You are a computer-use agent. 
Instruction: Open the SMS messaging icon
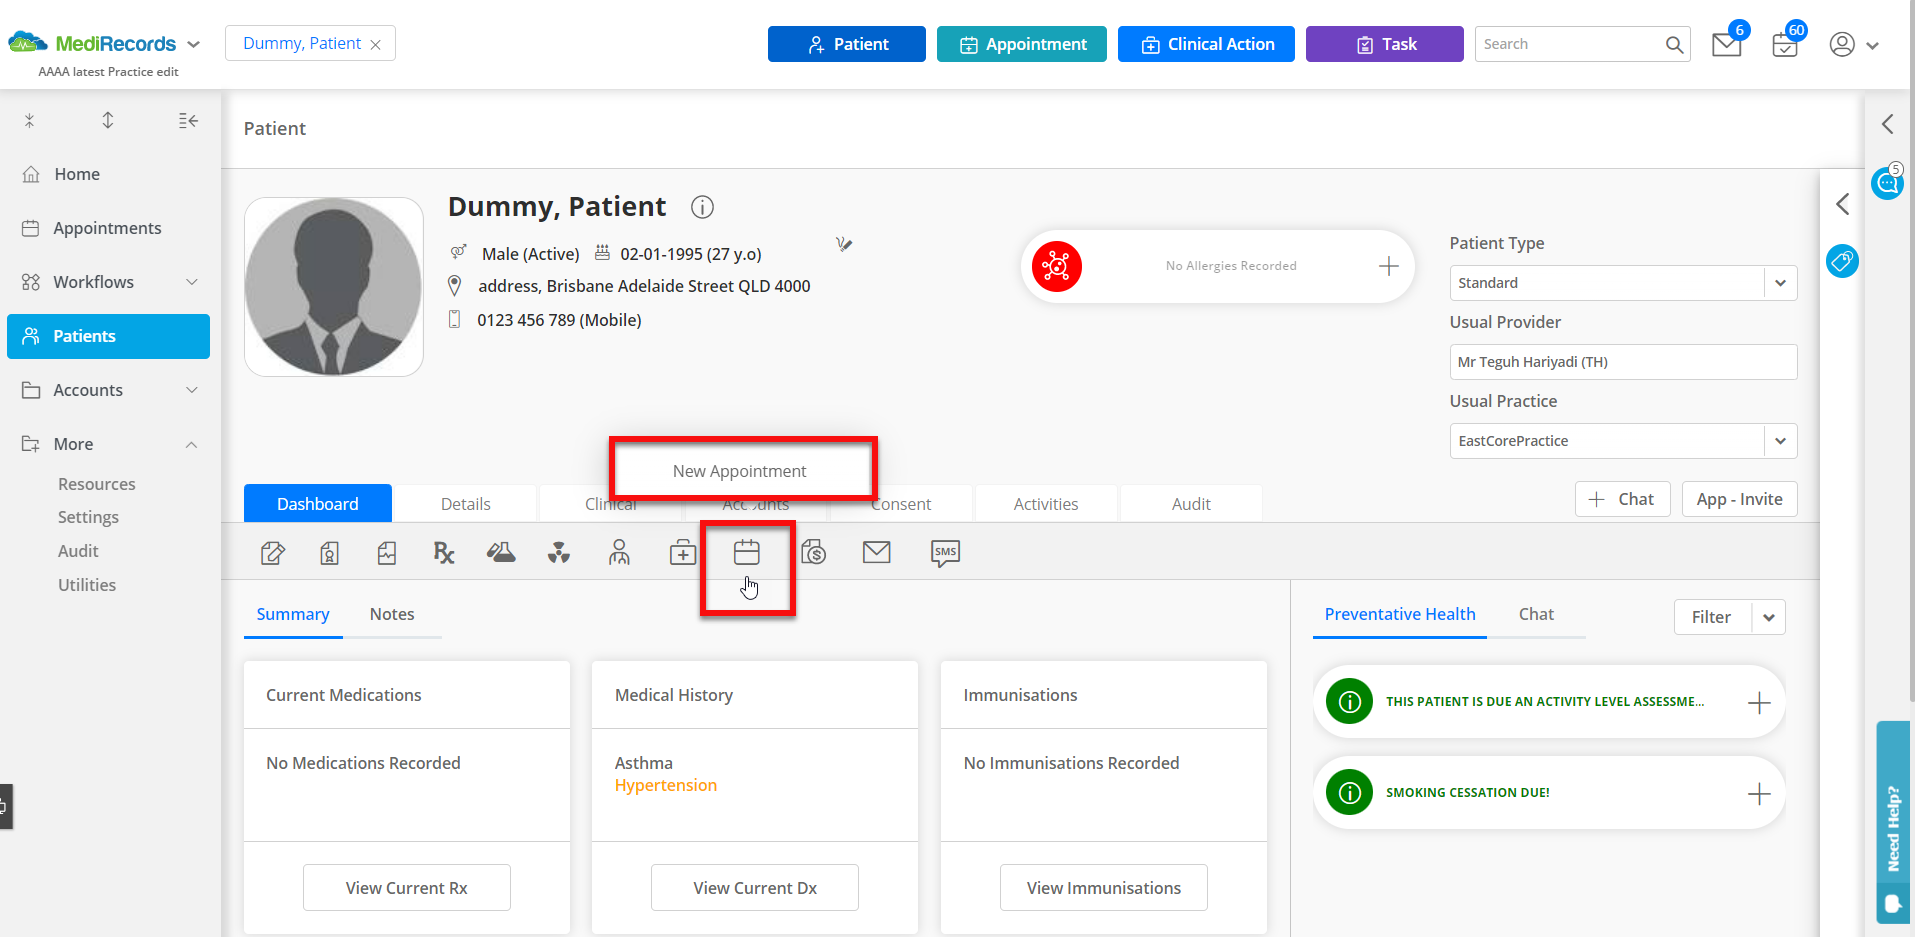(x=944, y=552)
